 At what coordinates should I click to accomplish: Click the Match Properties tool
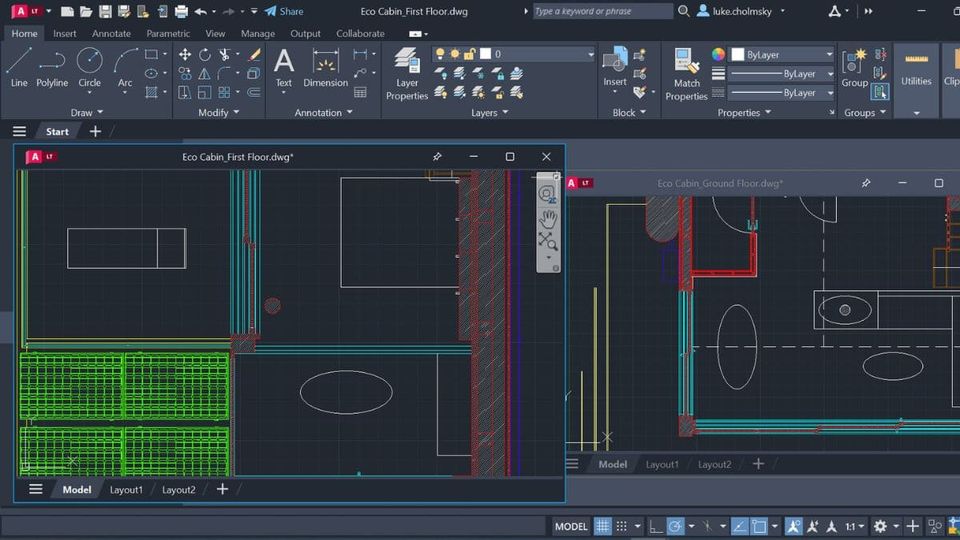686,73
